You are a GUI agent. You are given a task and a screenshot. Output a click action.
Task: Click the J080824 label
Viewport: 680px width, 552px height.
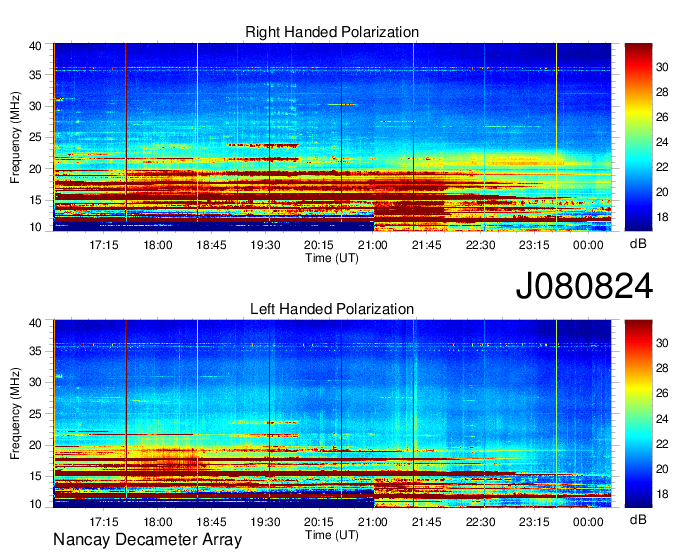(584, 286)
